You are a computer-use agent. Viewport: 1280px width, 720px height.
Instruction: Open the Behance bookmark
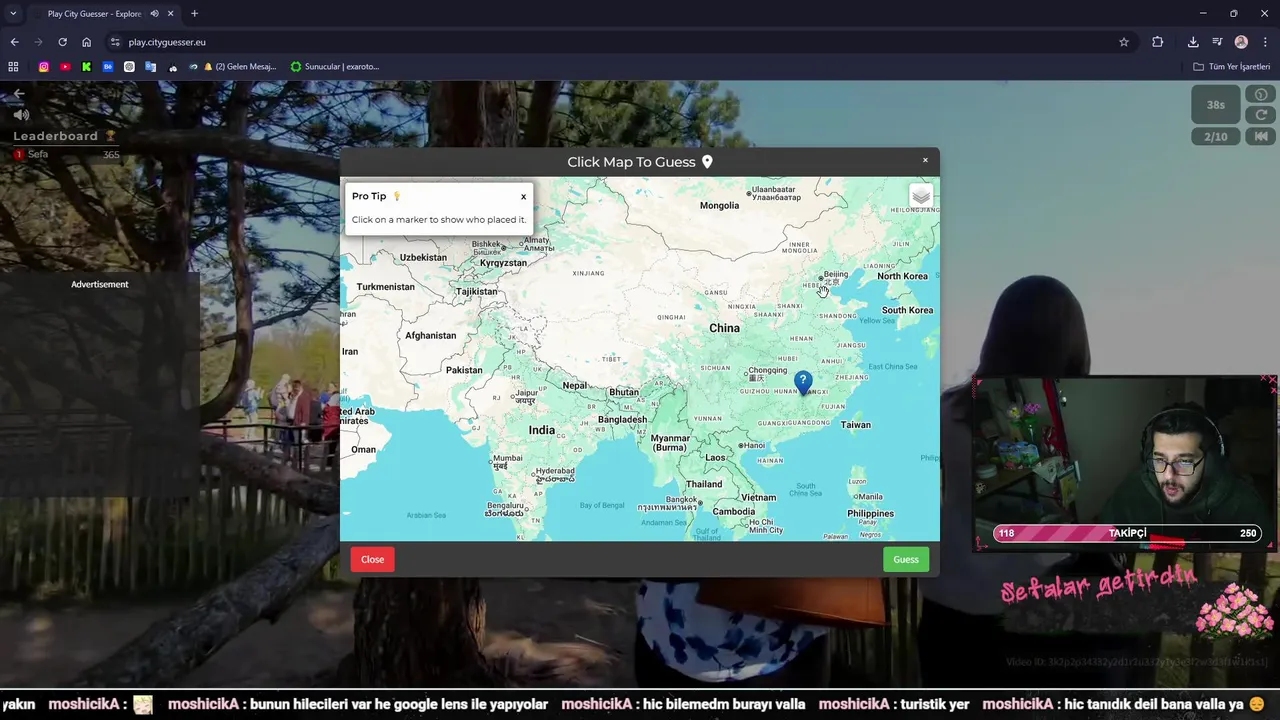click(108, 67)
